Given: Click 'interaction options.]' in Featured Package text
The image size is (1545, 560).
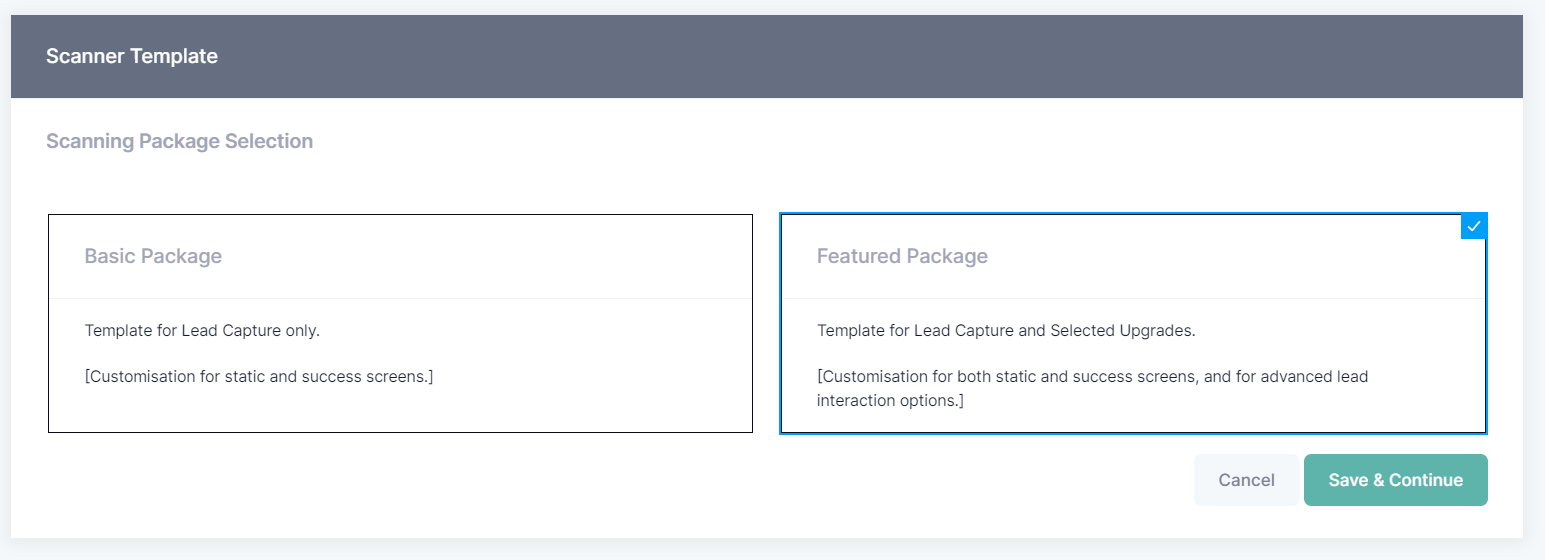Looking at the screenshot, I should pos(890,401).
